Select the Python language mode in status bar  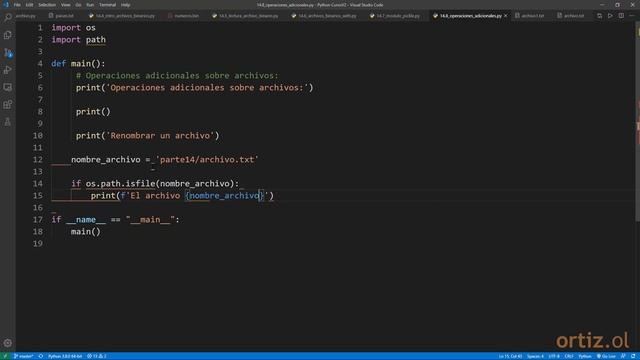[x=584, y=356]
